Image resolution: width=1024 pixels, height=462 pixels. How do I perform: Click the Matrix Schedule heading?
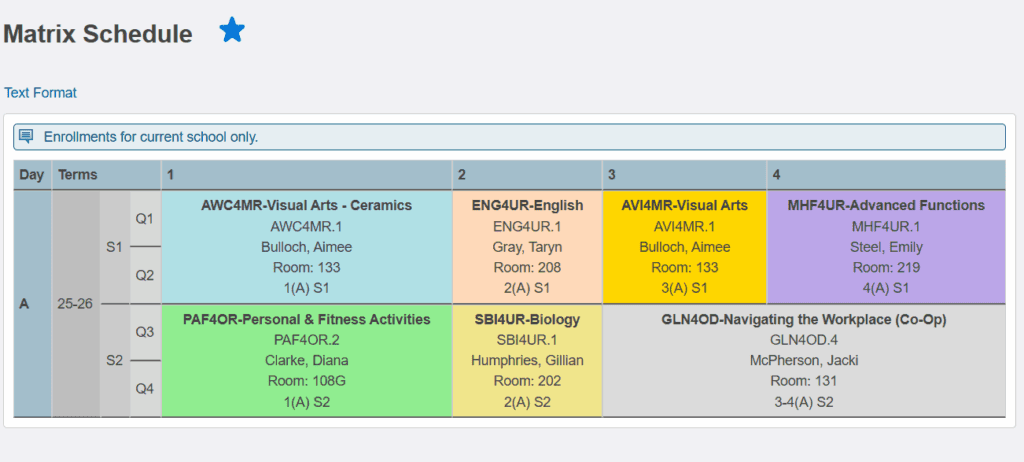click(x=98, y=34)
